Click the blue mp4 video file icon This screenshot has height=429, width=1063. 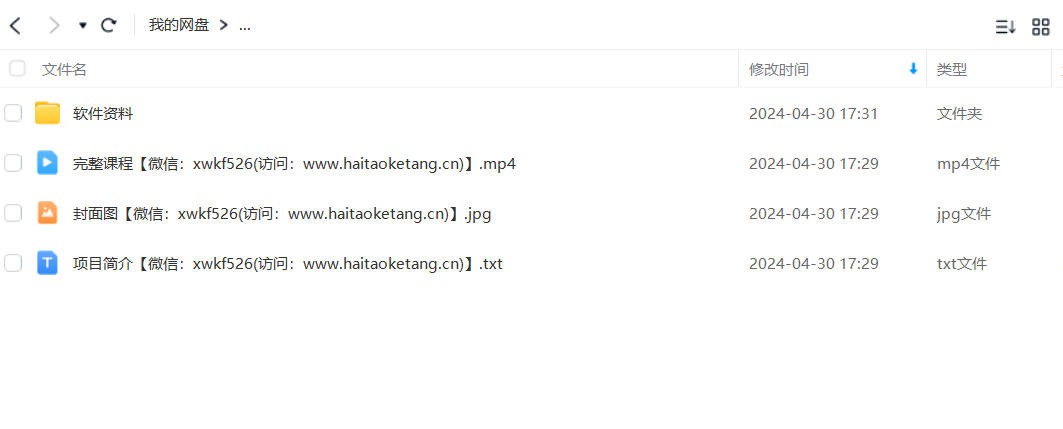coord(47,163)
